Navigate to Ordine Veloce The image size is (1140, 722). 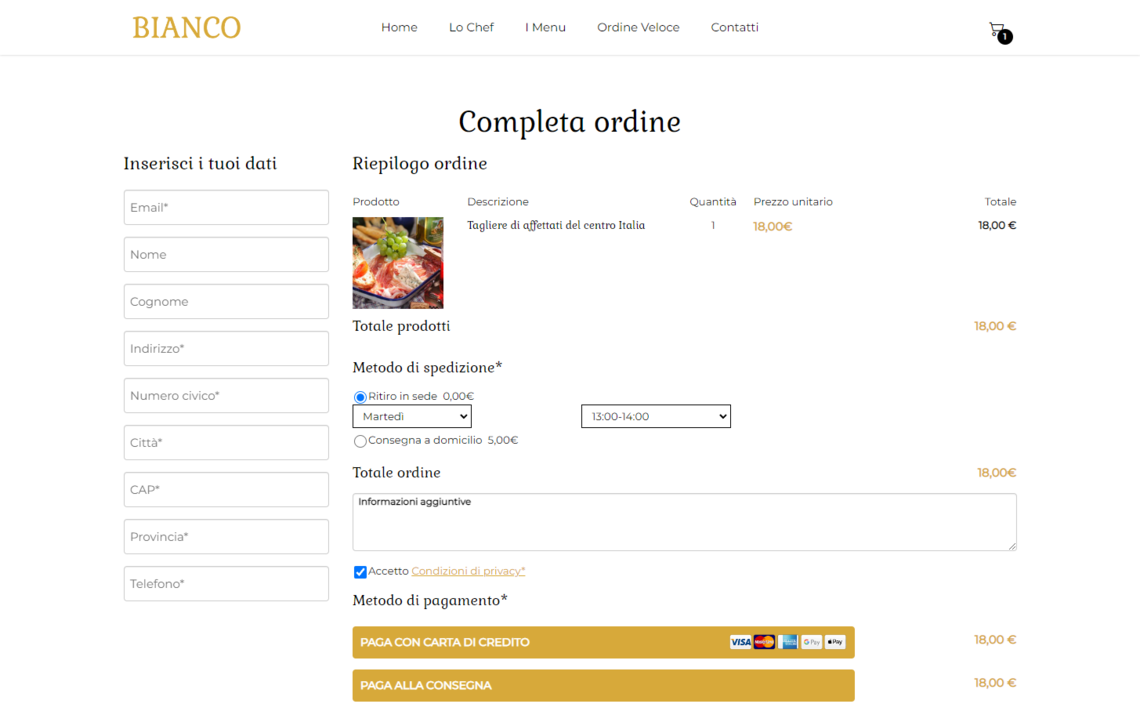point(638,27)
